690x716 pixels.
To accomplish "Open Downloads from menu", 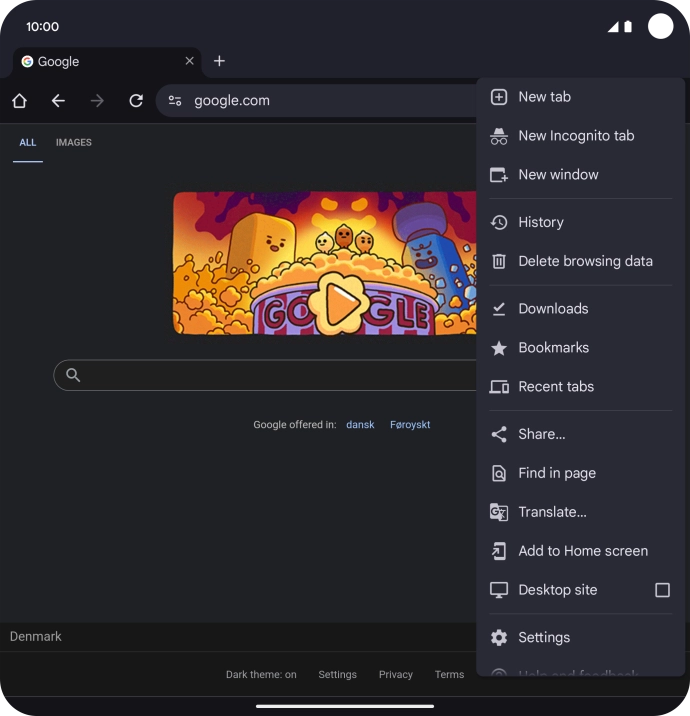I will coord(580,309).
